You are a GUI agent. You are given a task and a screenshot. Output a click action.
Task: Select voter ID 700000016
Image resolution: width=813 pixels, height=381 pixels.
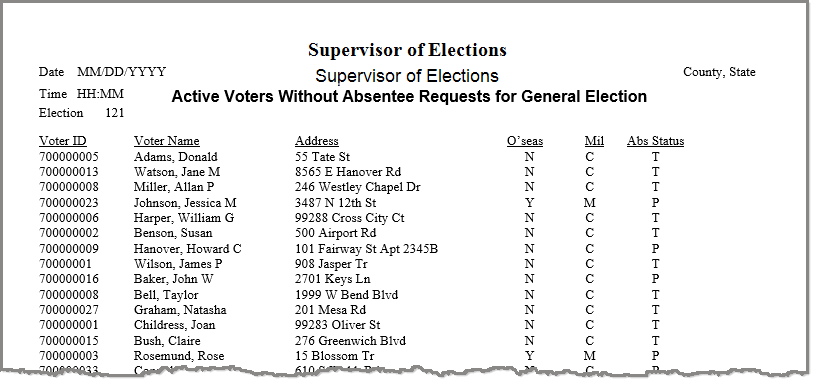(x=68, y=279)
